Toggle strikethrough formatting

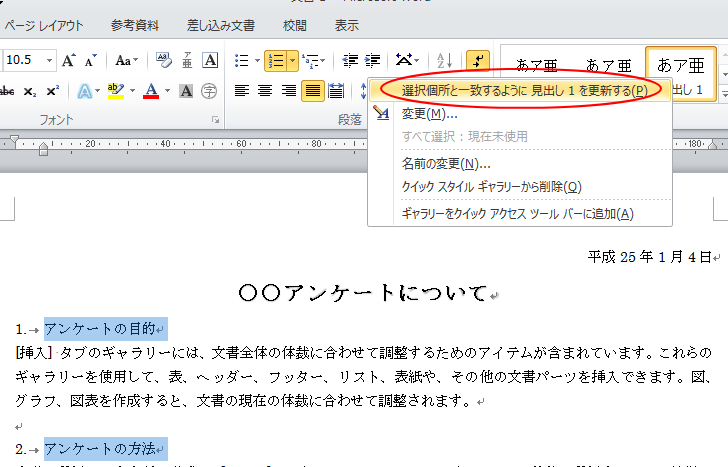(6, 91)
